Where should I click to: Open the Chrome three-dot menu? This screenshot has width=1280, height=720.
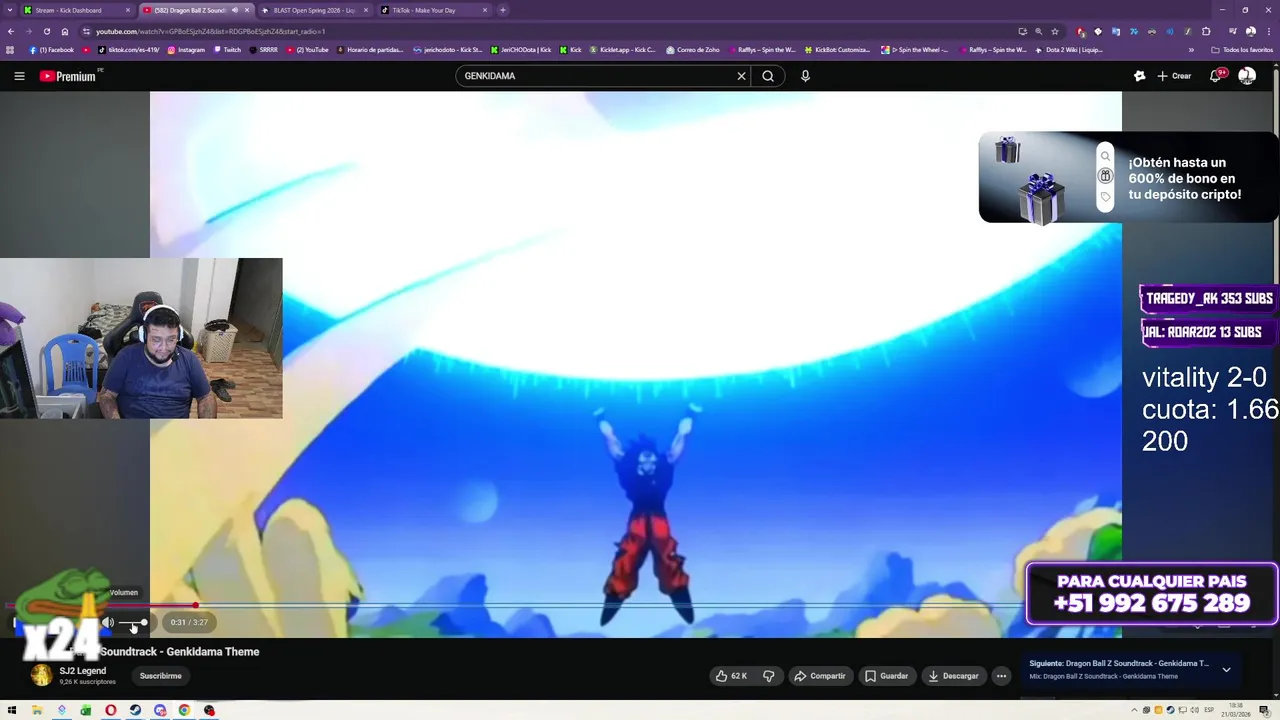1269,31
